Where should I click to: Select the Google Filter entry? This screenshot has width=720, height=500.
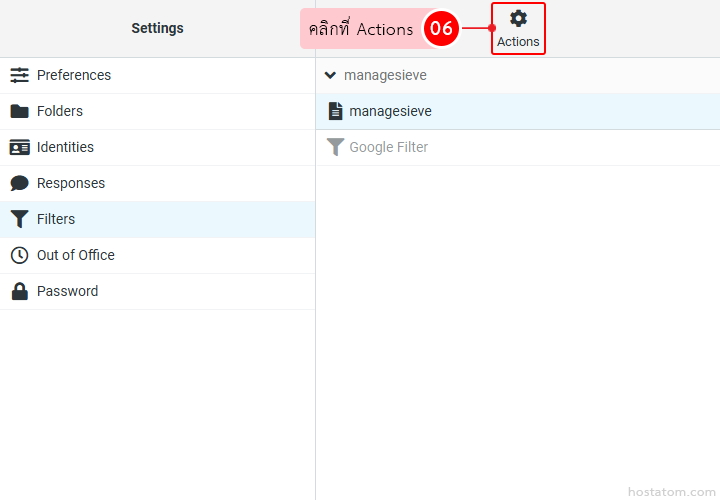(x=388, y=147)
